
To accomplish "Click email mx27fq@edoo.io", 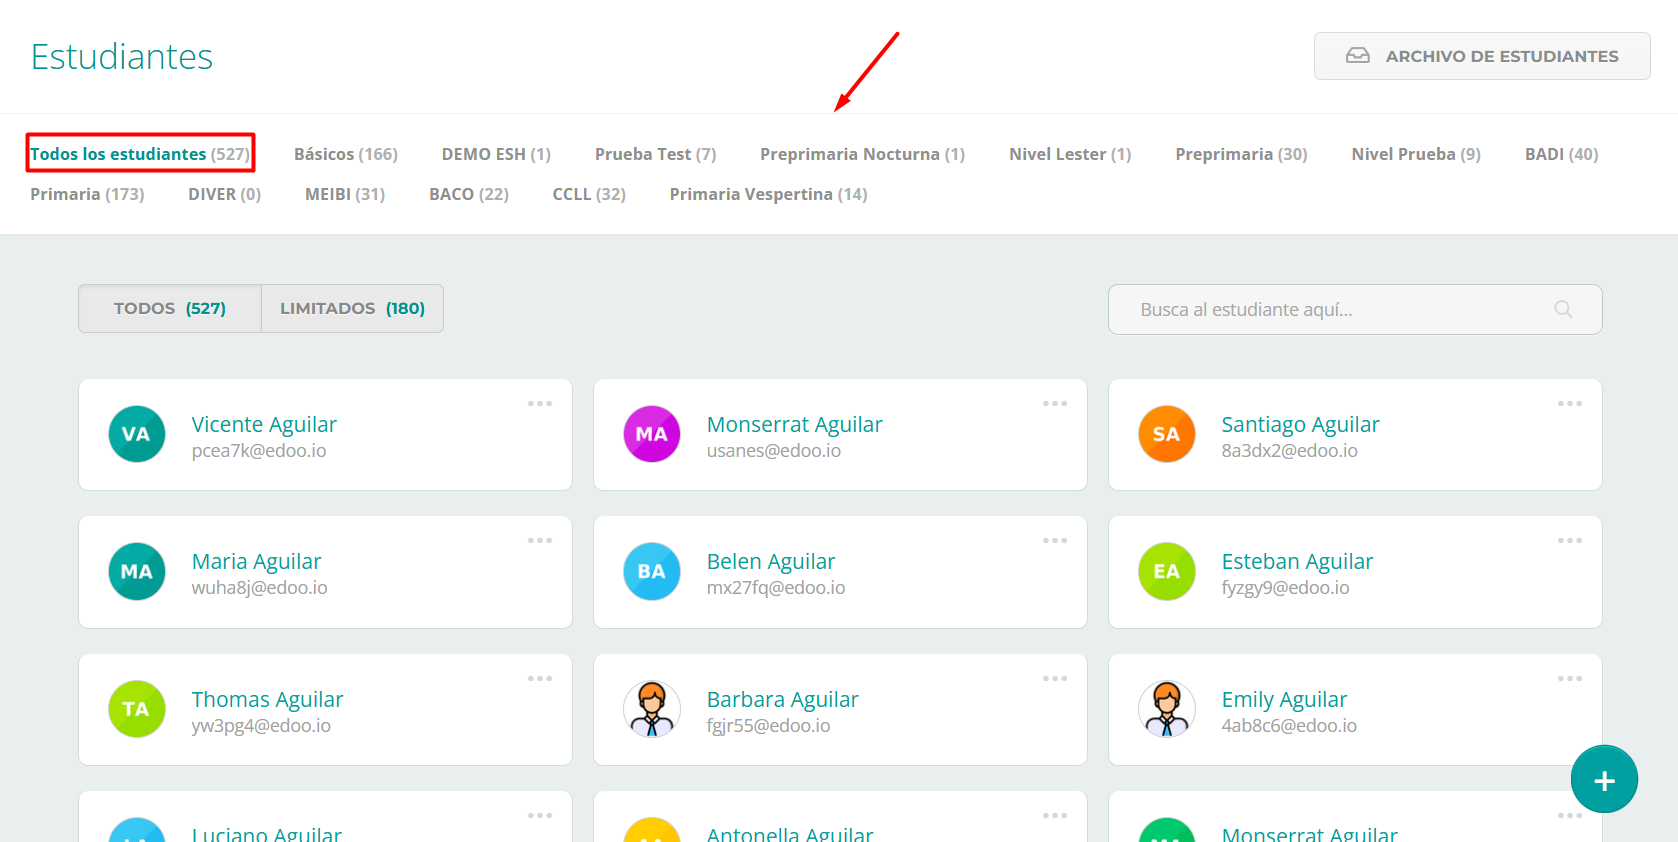I will 775,588.
